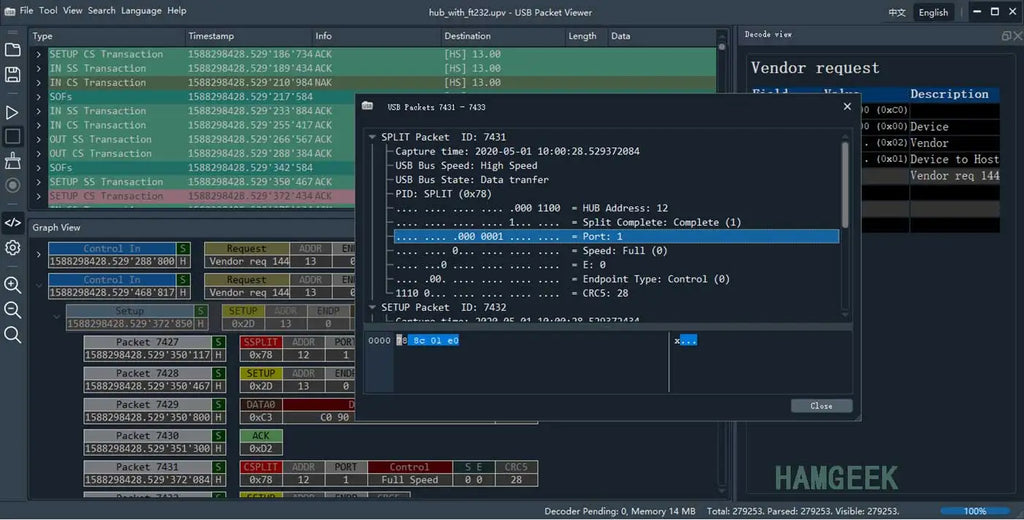Collapse the SETUP Packet ID 7432 node

pos(372,307)
